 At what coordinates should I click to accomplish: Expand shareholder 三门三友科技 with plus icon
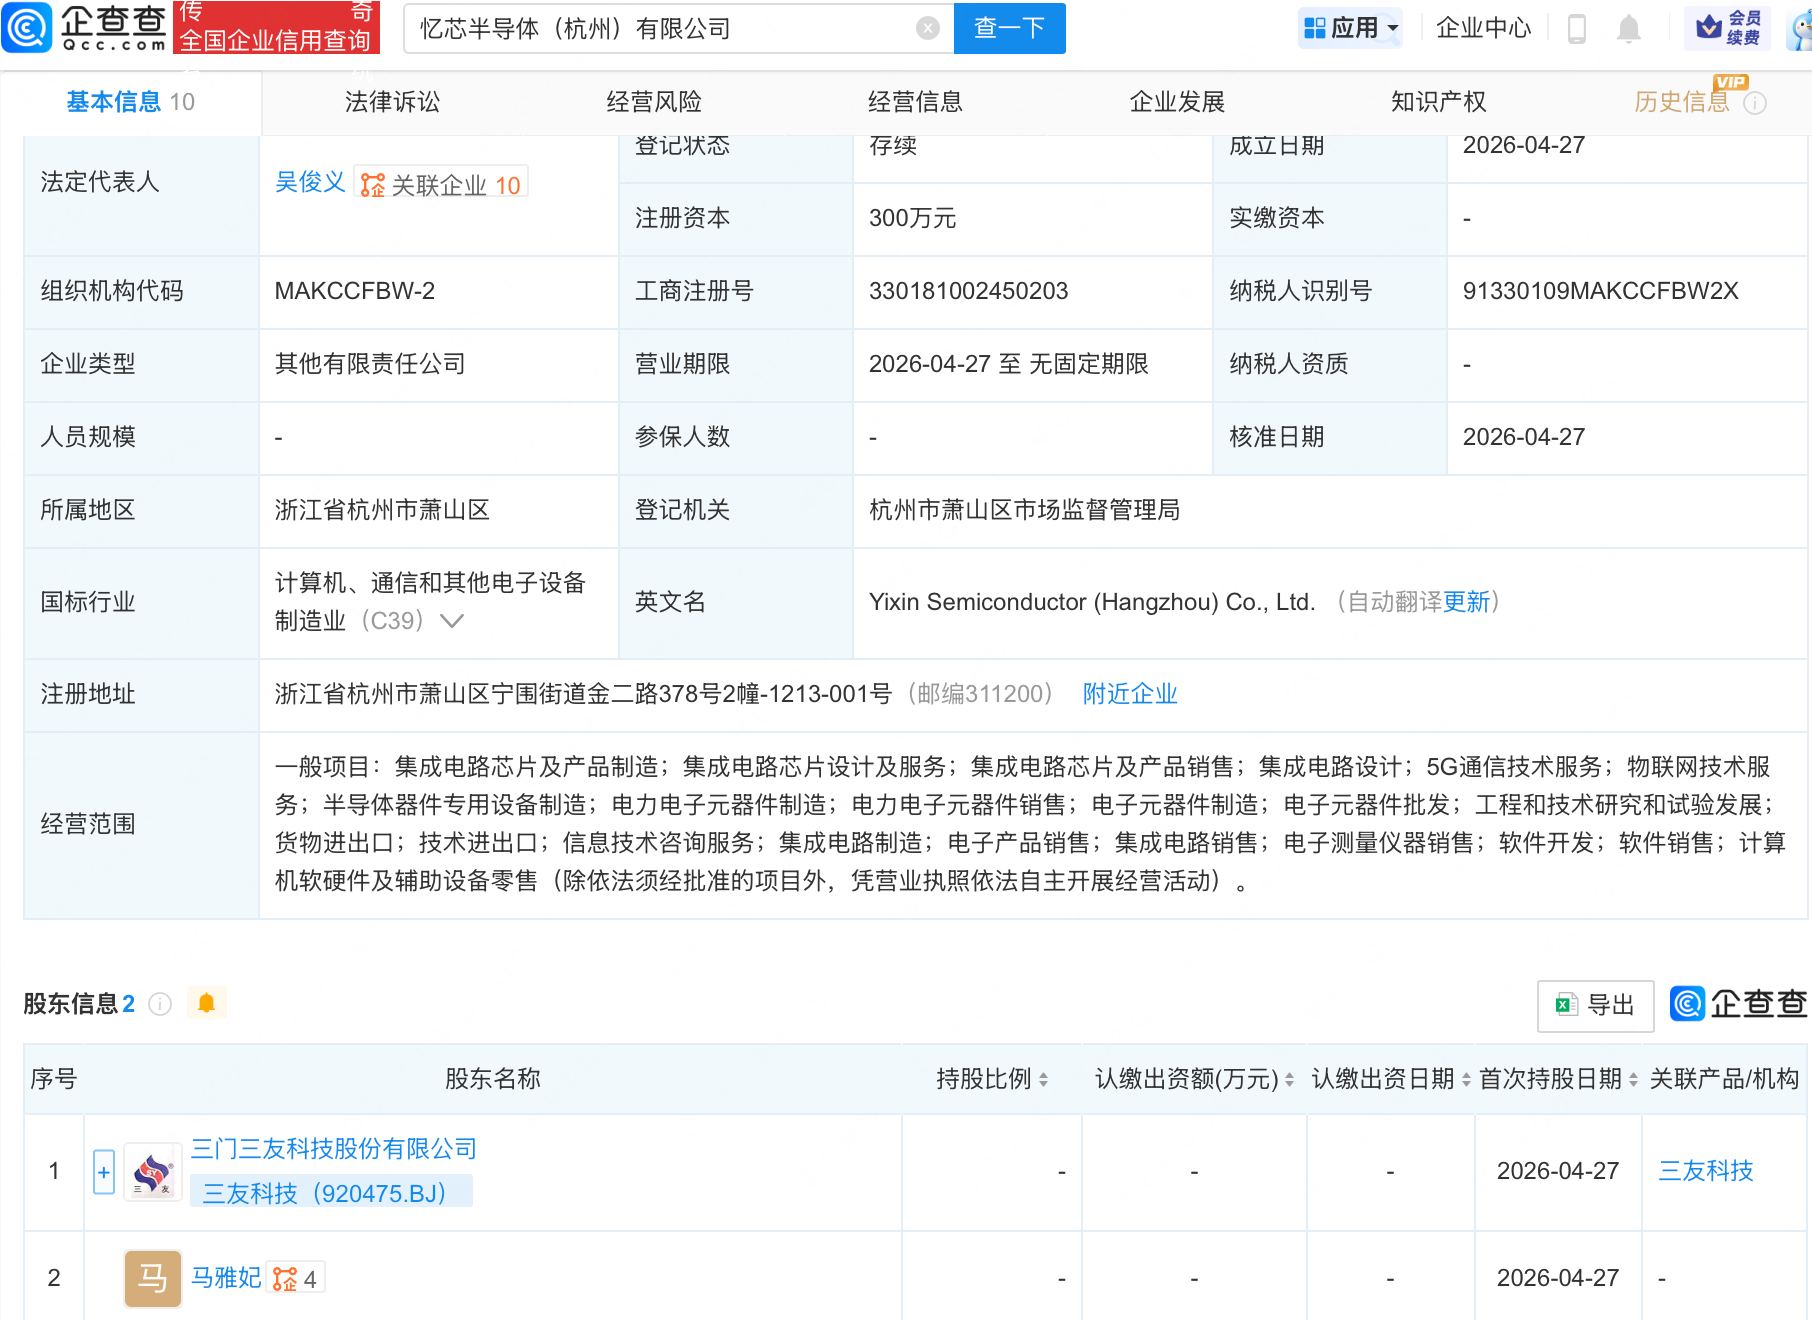coord(103,1171)
